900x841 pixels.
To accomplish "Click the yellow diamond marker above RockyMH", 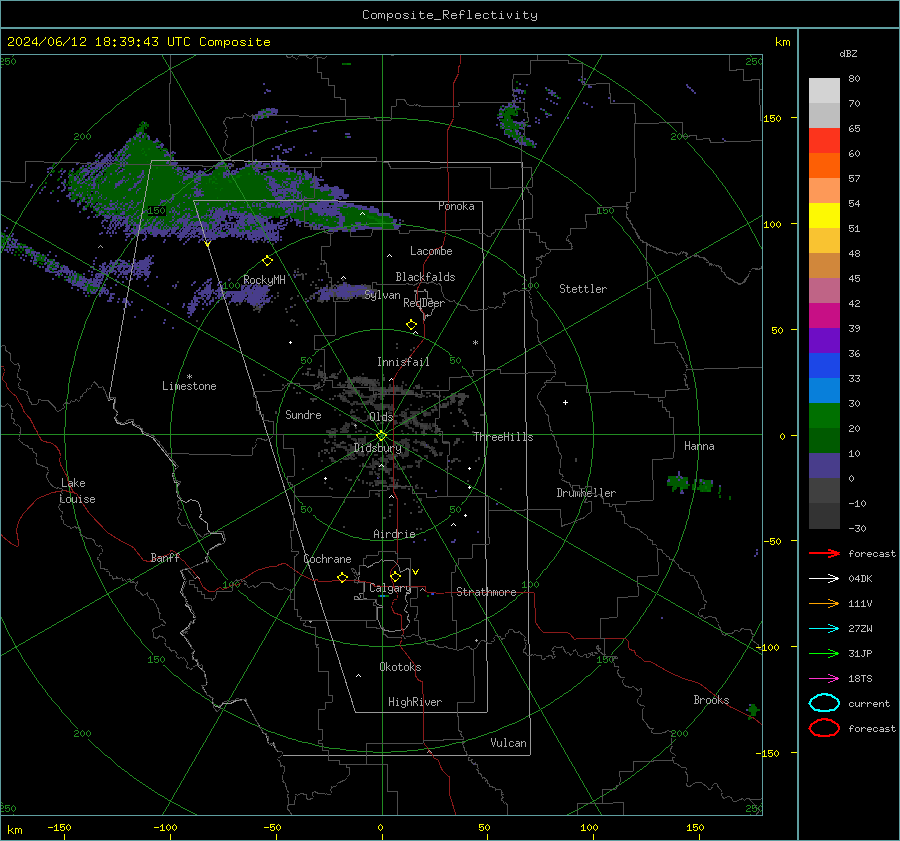I will pyautogui.click(x=267, y=261).
